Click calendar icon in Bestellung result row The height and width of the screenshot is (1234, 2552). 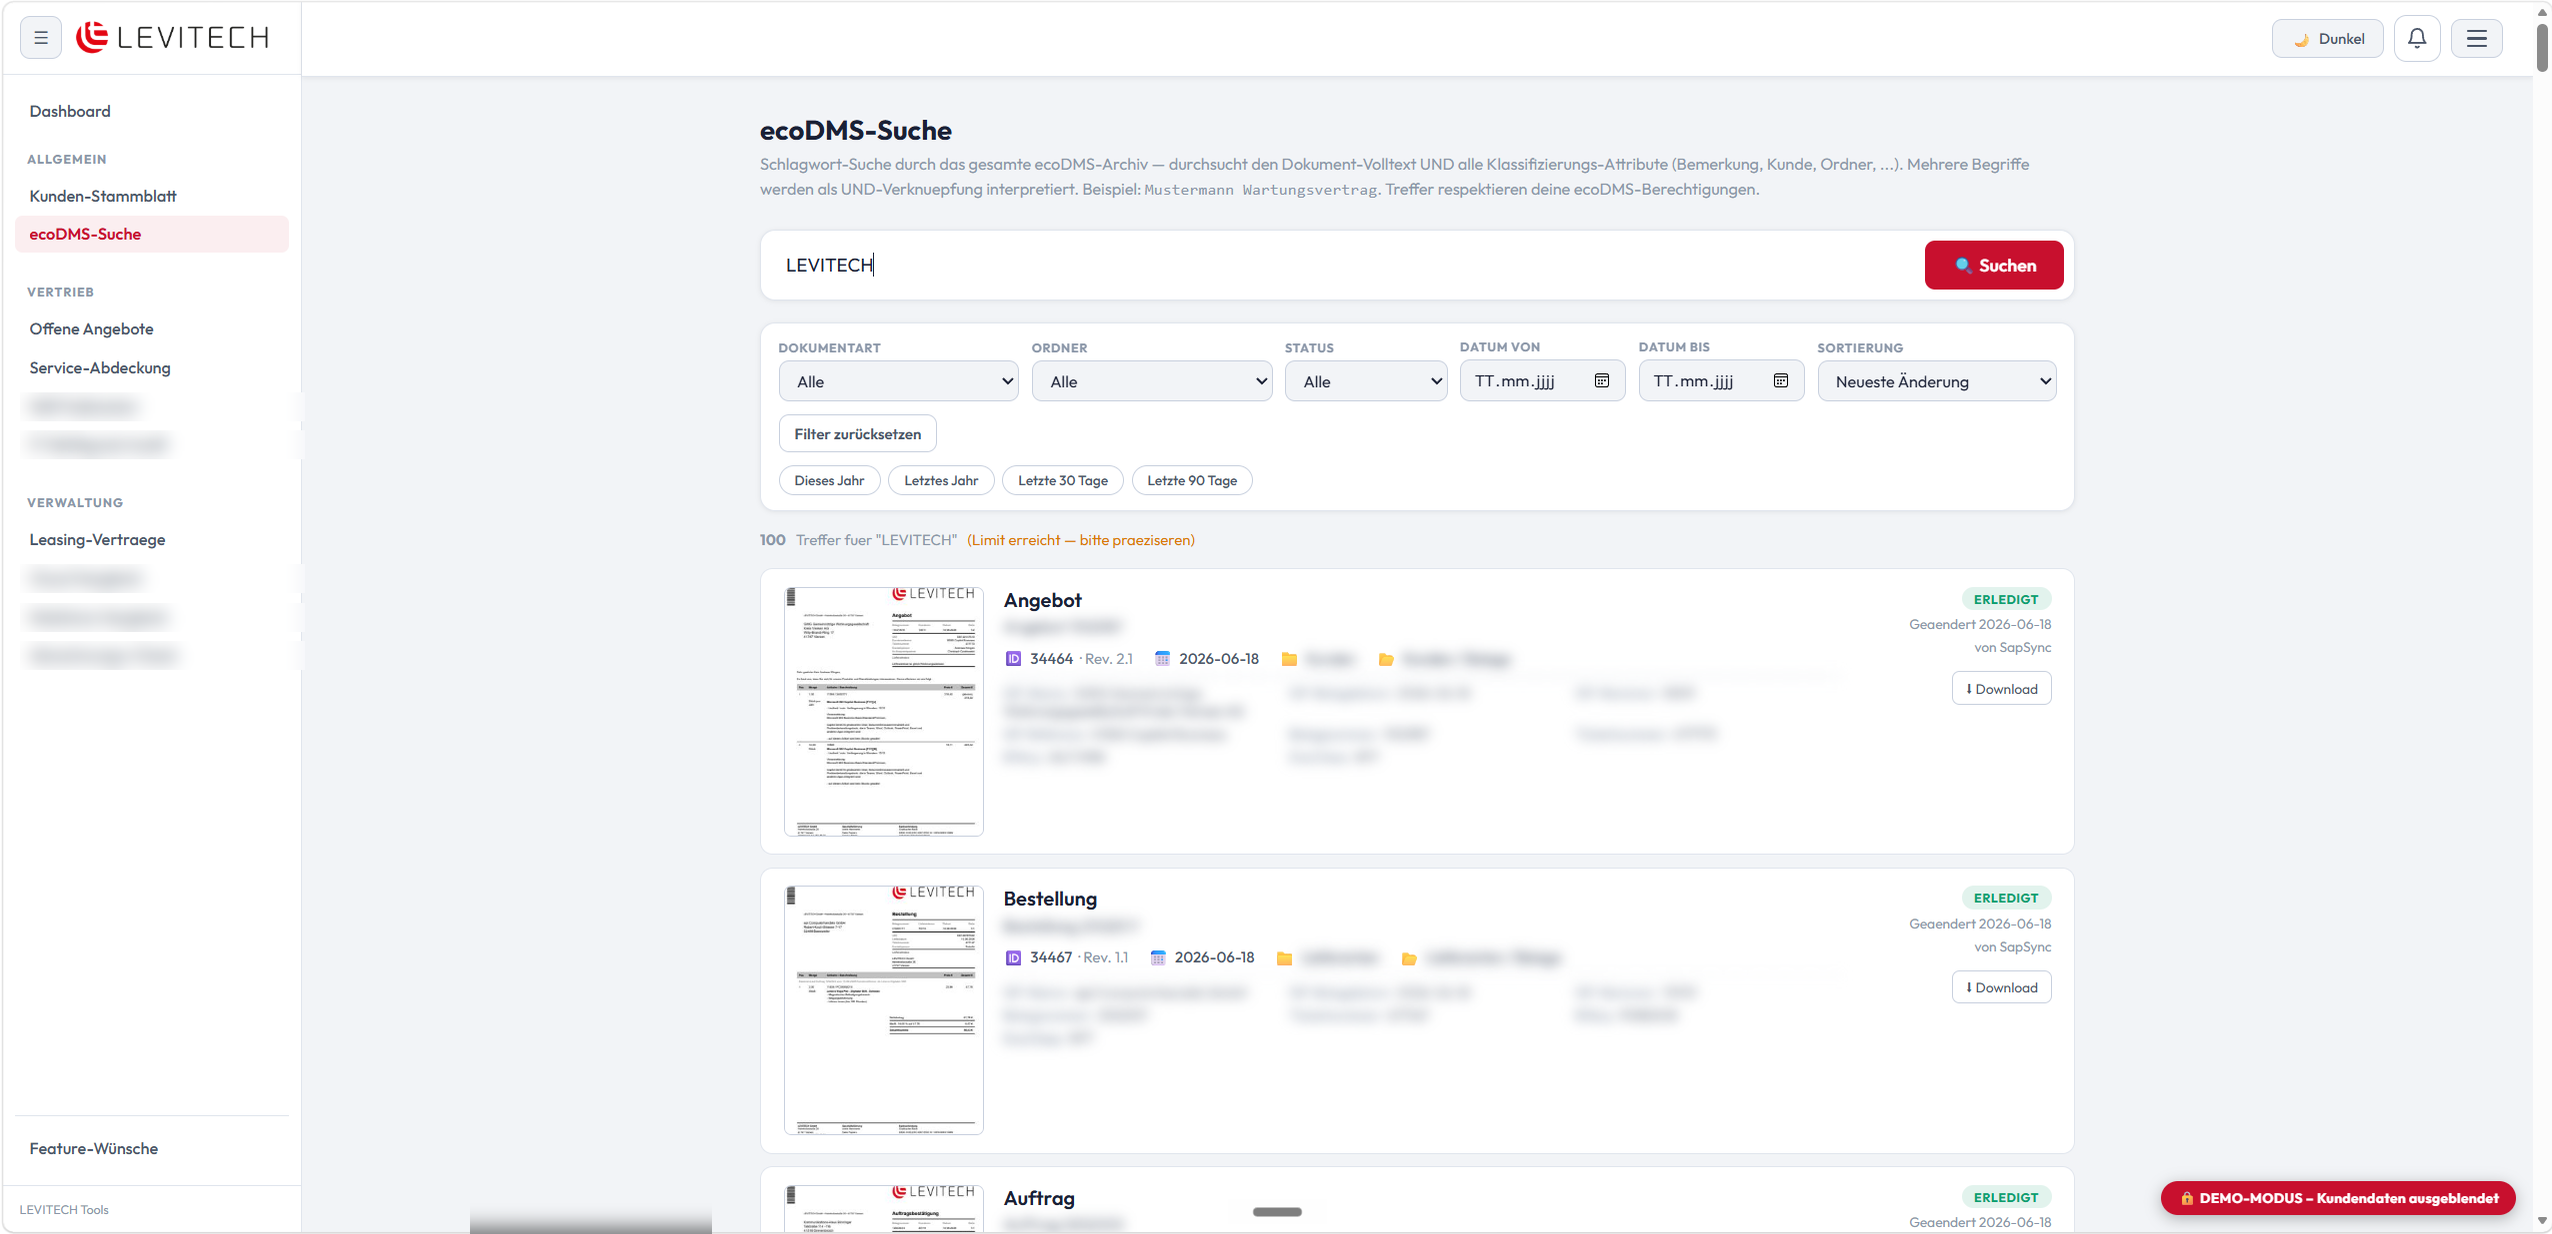pos(1158,958)
